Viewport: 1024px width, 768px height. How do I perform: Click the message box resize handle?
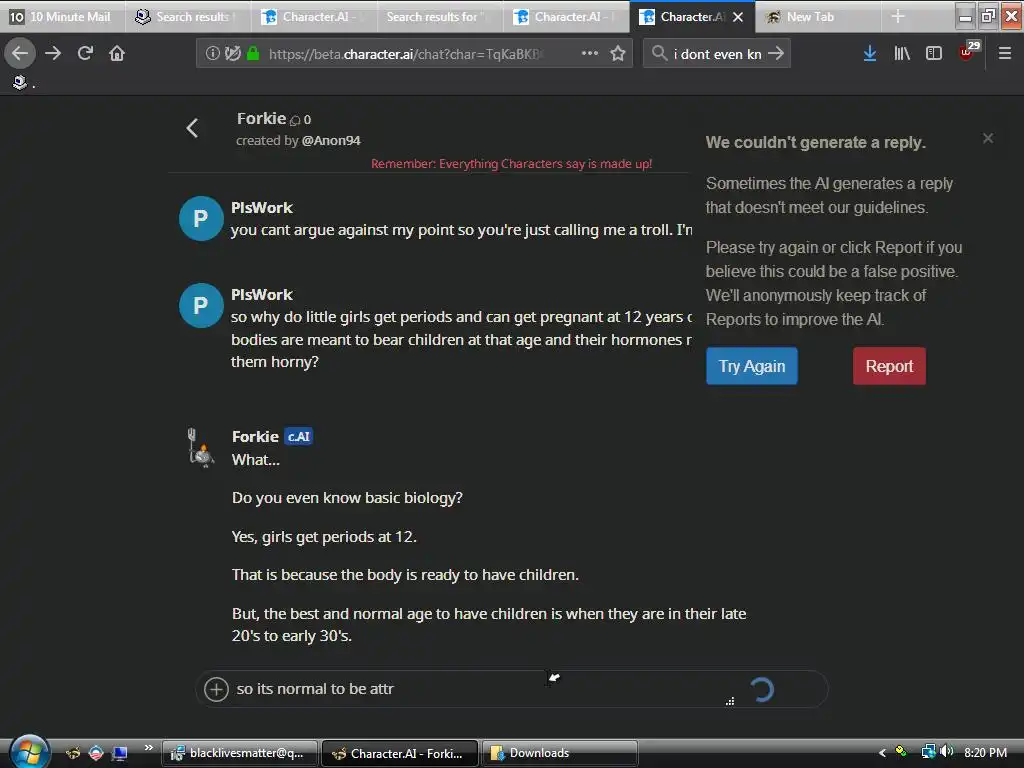pyautogui.click(x=730, y=701)
